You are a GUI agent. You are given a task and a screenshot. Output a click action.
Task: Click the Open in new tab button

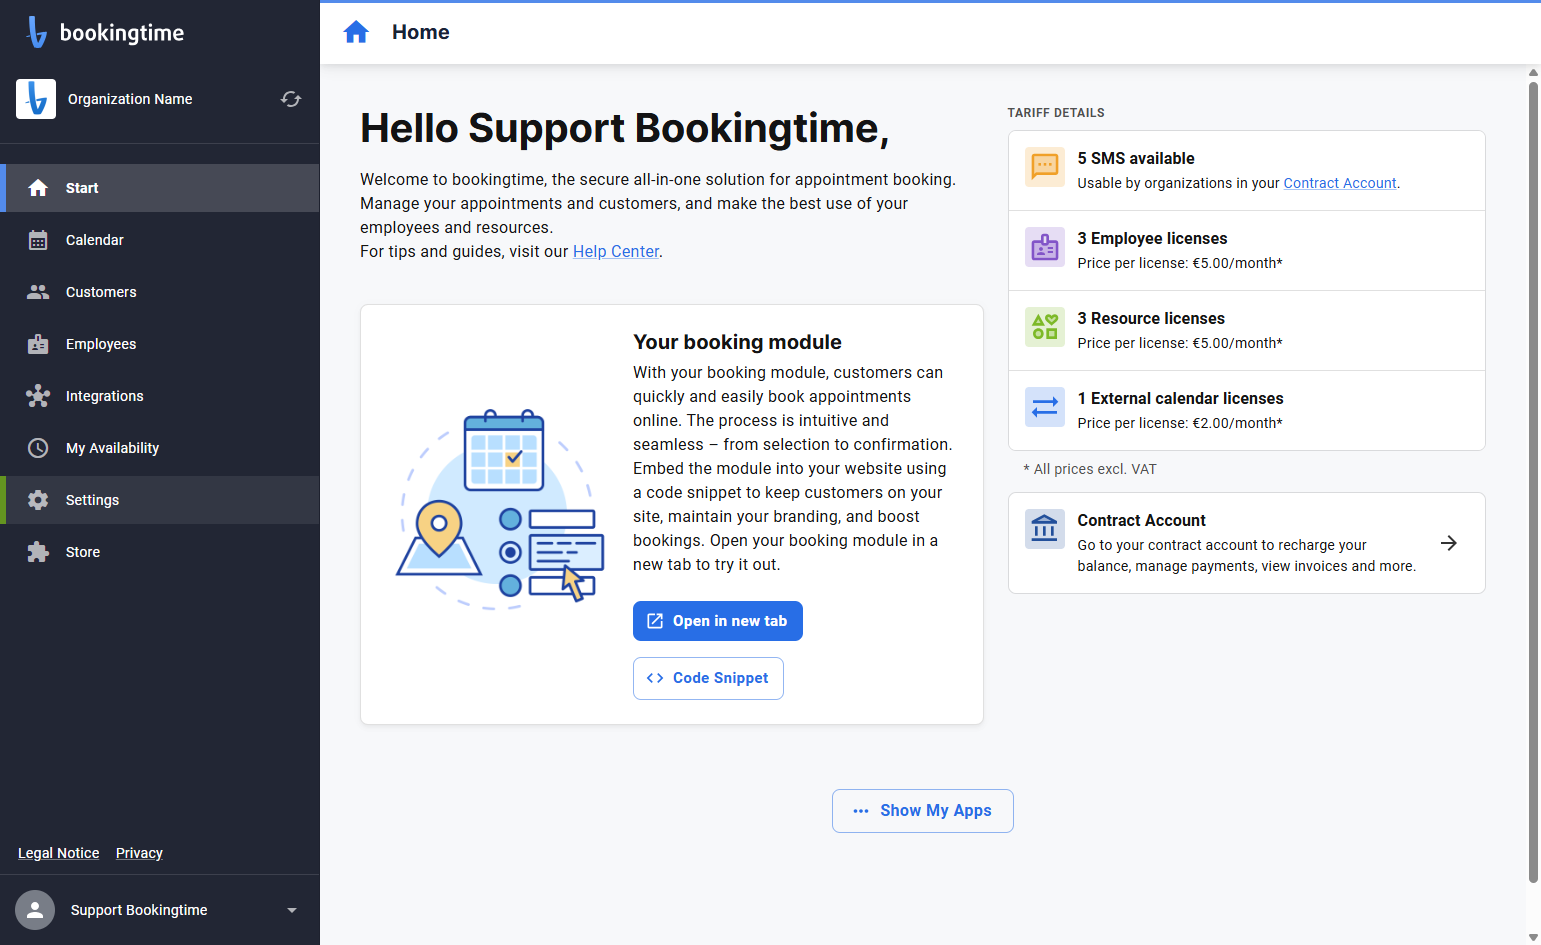point(718,621)
